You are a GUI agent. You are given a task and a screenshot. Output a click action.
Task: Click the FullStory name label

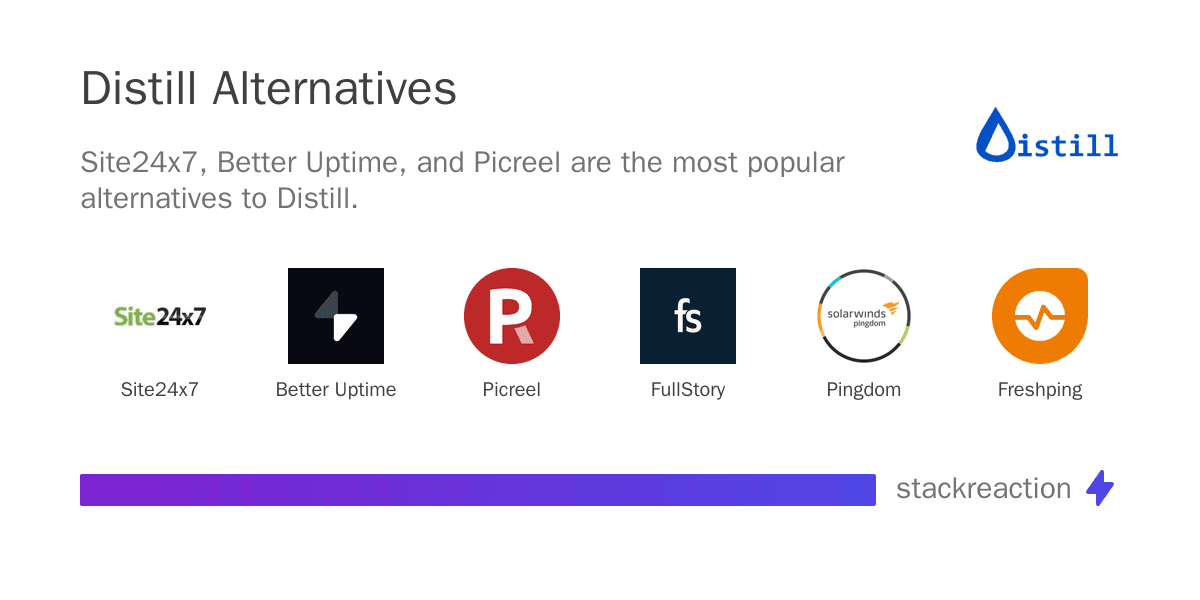tap(688, 390)
